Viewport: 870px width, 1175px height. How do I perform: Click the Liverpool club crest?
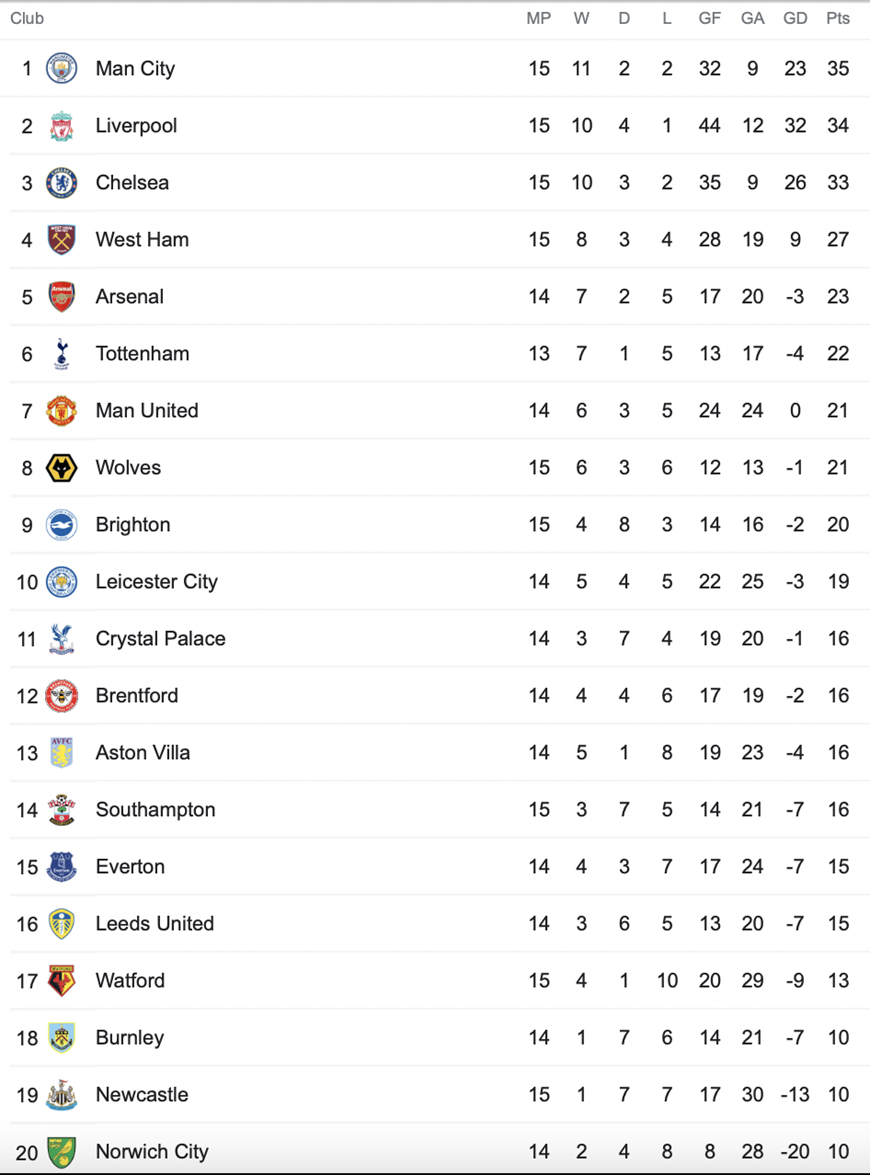point(61,125)
